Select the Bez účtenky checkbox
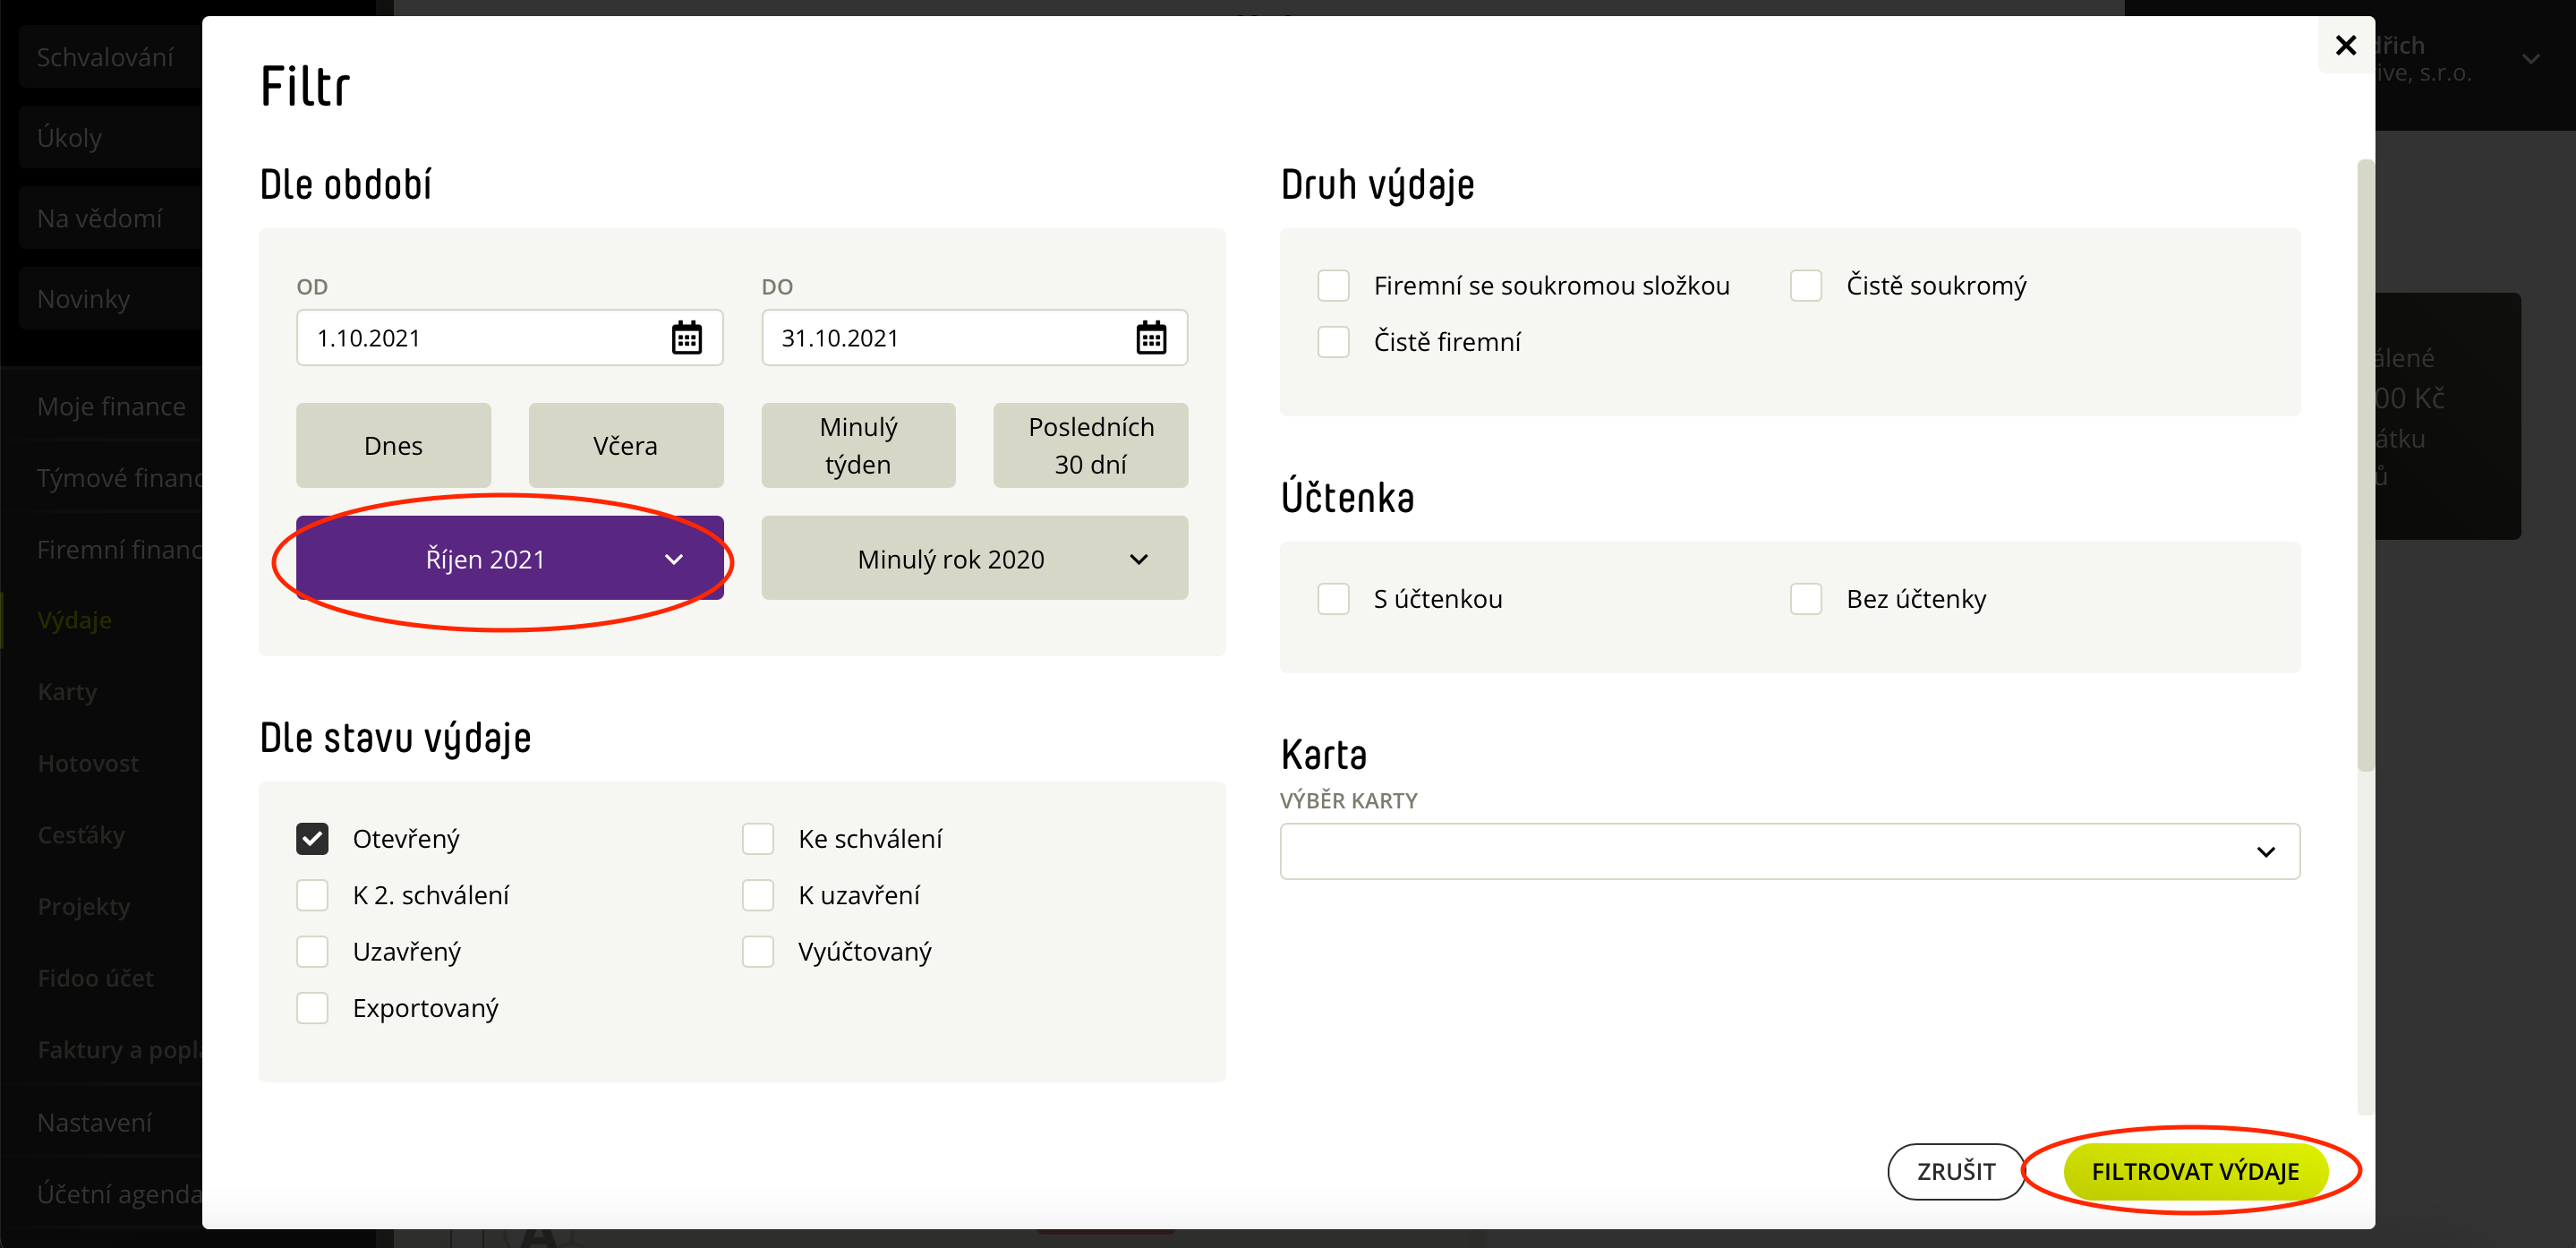The height and width of the screenshot is (1248, 2576). [x=1805, y=598]
